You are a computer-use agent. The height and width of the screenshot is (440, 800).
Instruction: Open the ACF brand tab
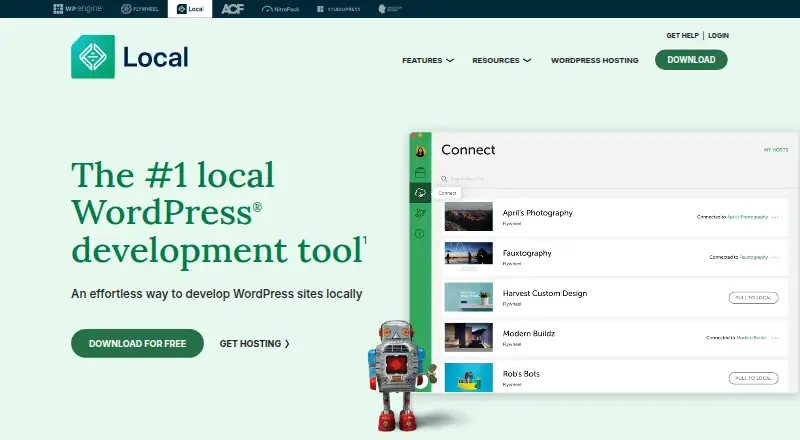(x=233, y=9)
